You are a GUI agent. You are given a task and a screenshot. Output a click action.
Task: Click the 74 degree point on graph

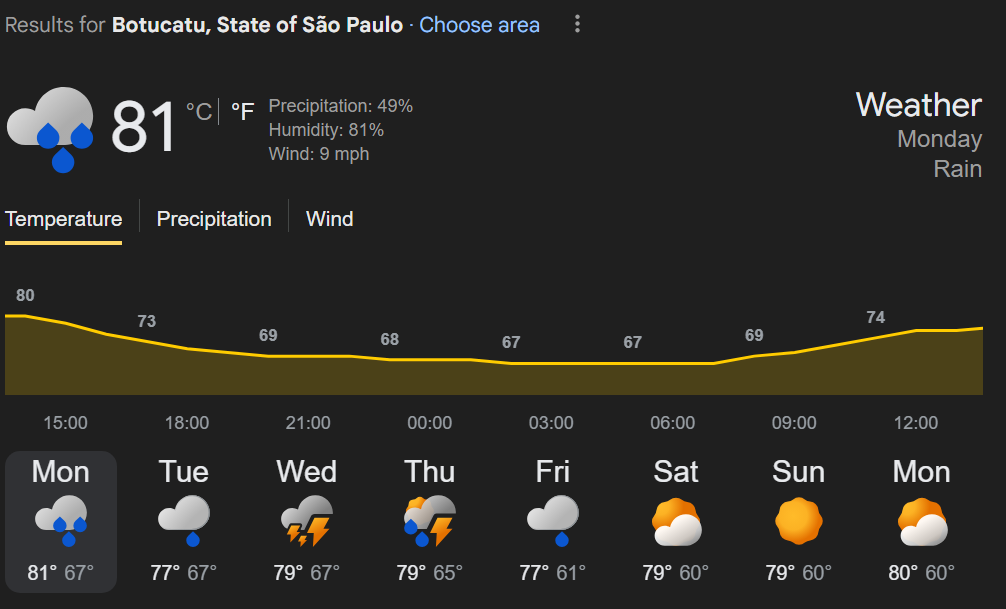875,318
